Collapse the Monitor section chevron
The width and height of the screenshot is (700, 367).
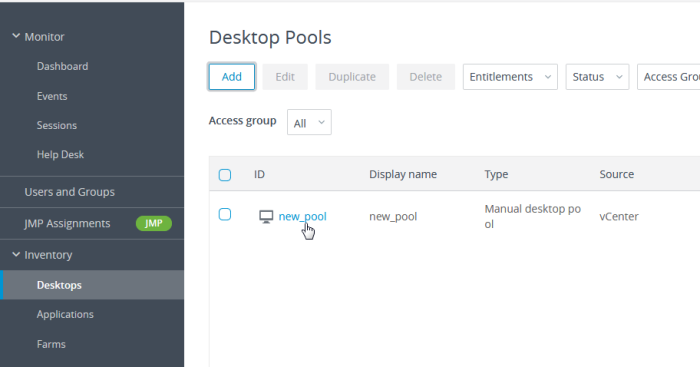coord(16,36)
